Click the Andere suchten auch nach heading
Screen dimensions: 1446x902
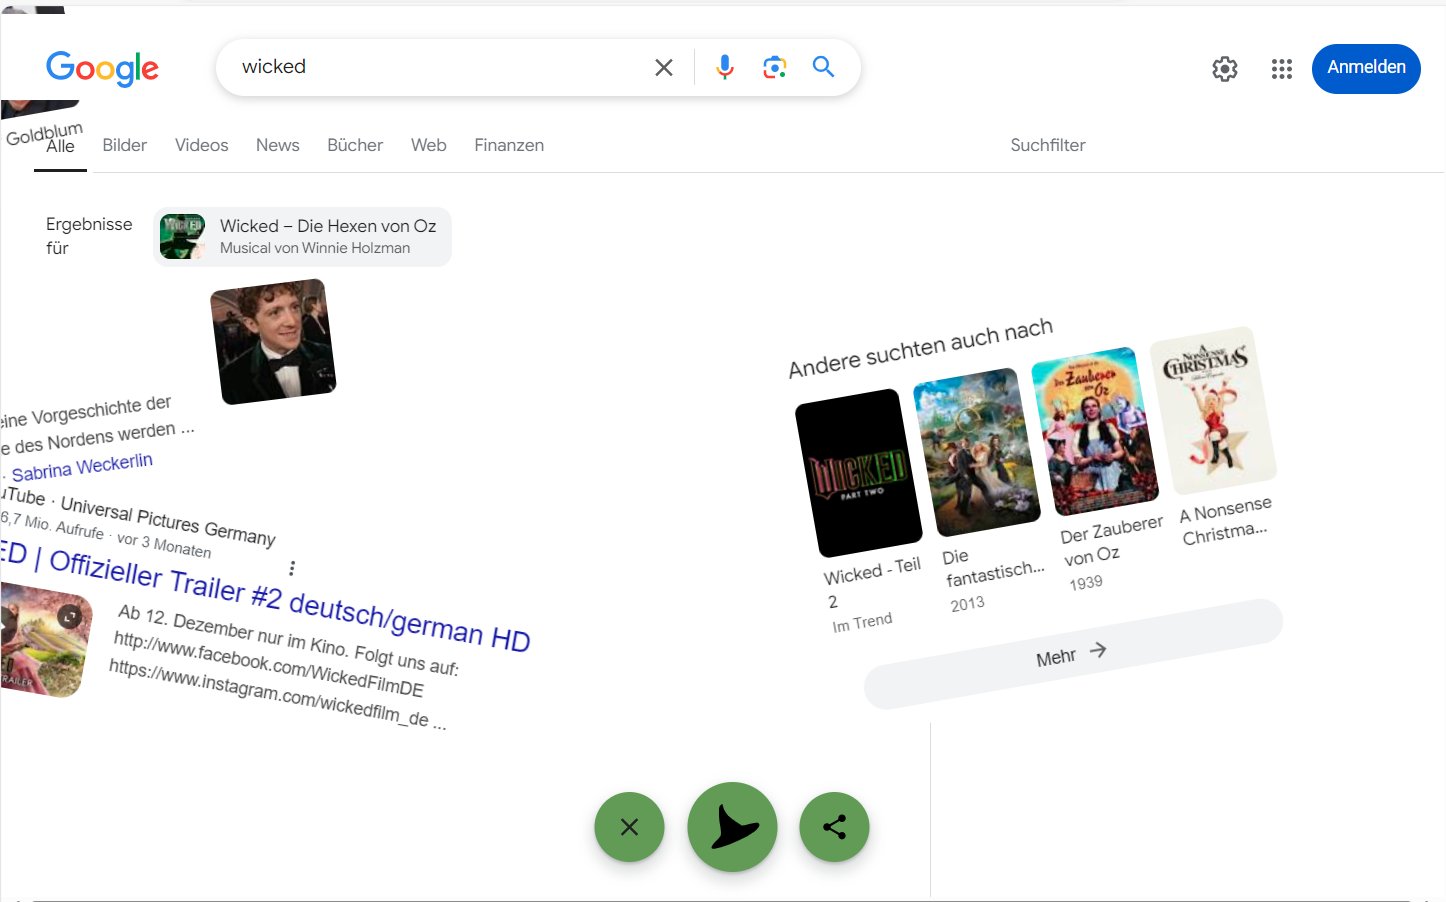tap(920, 347)
